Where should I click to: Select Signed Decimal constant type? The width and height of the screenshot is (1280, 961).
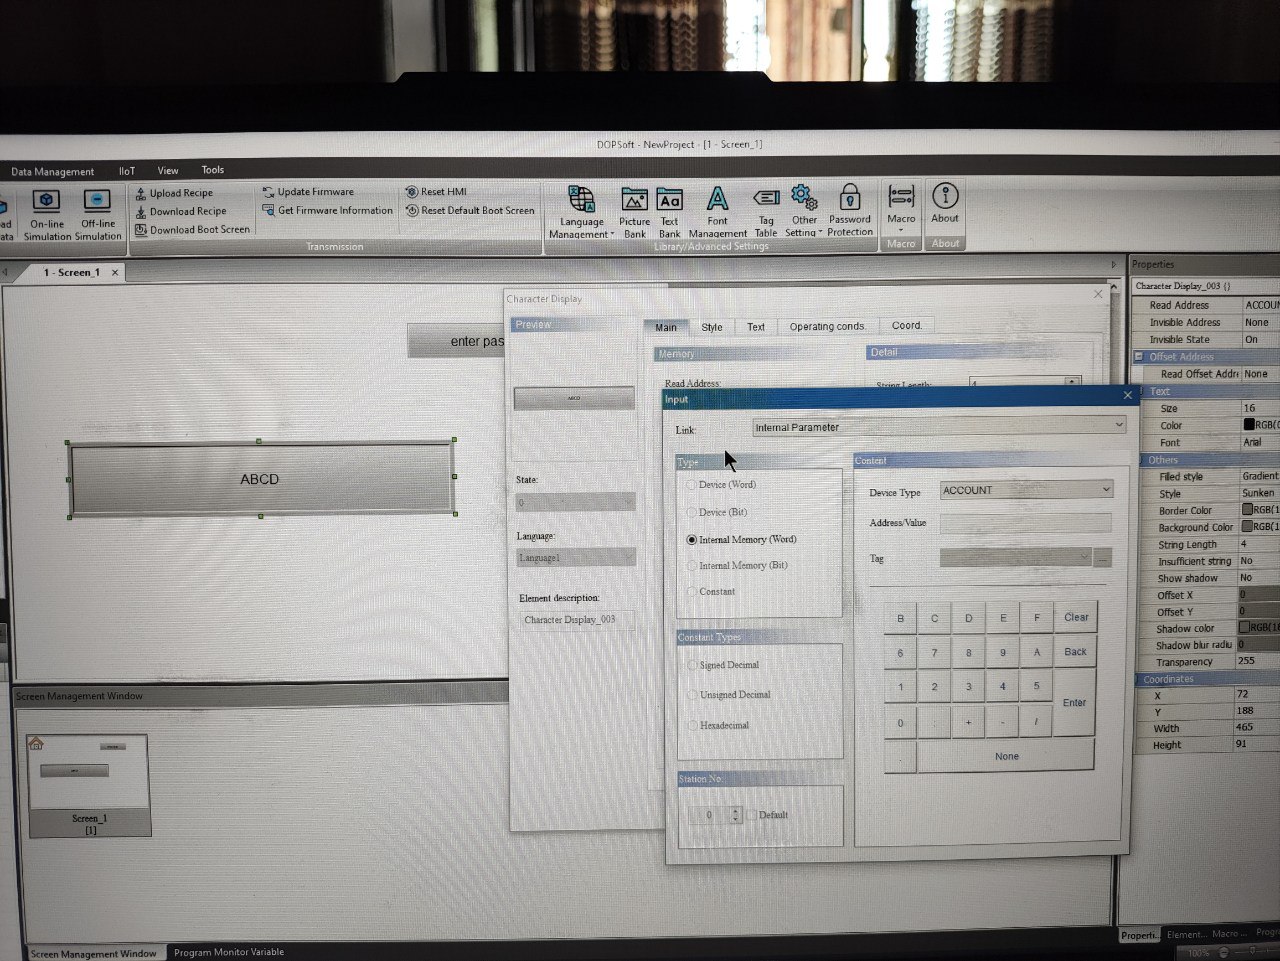coord(723,665)
